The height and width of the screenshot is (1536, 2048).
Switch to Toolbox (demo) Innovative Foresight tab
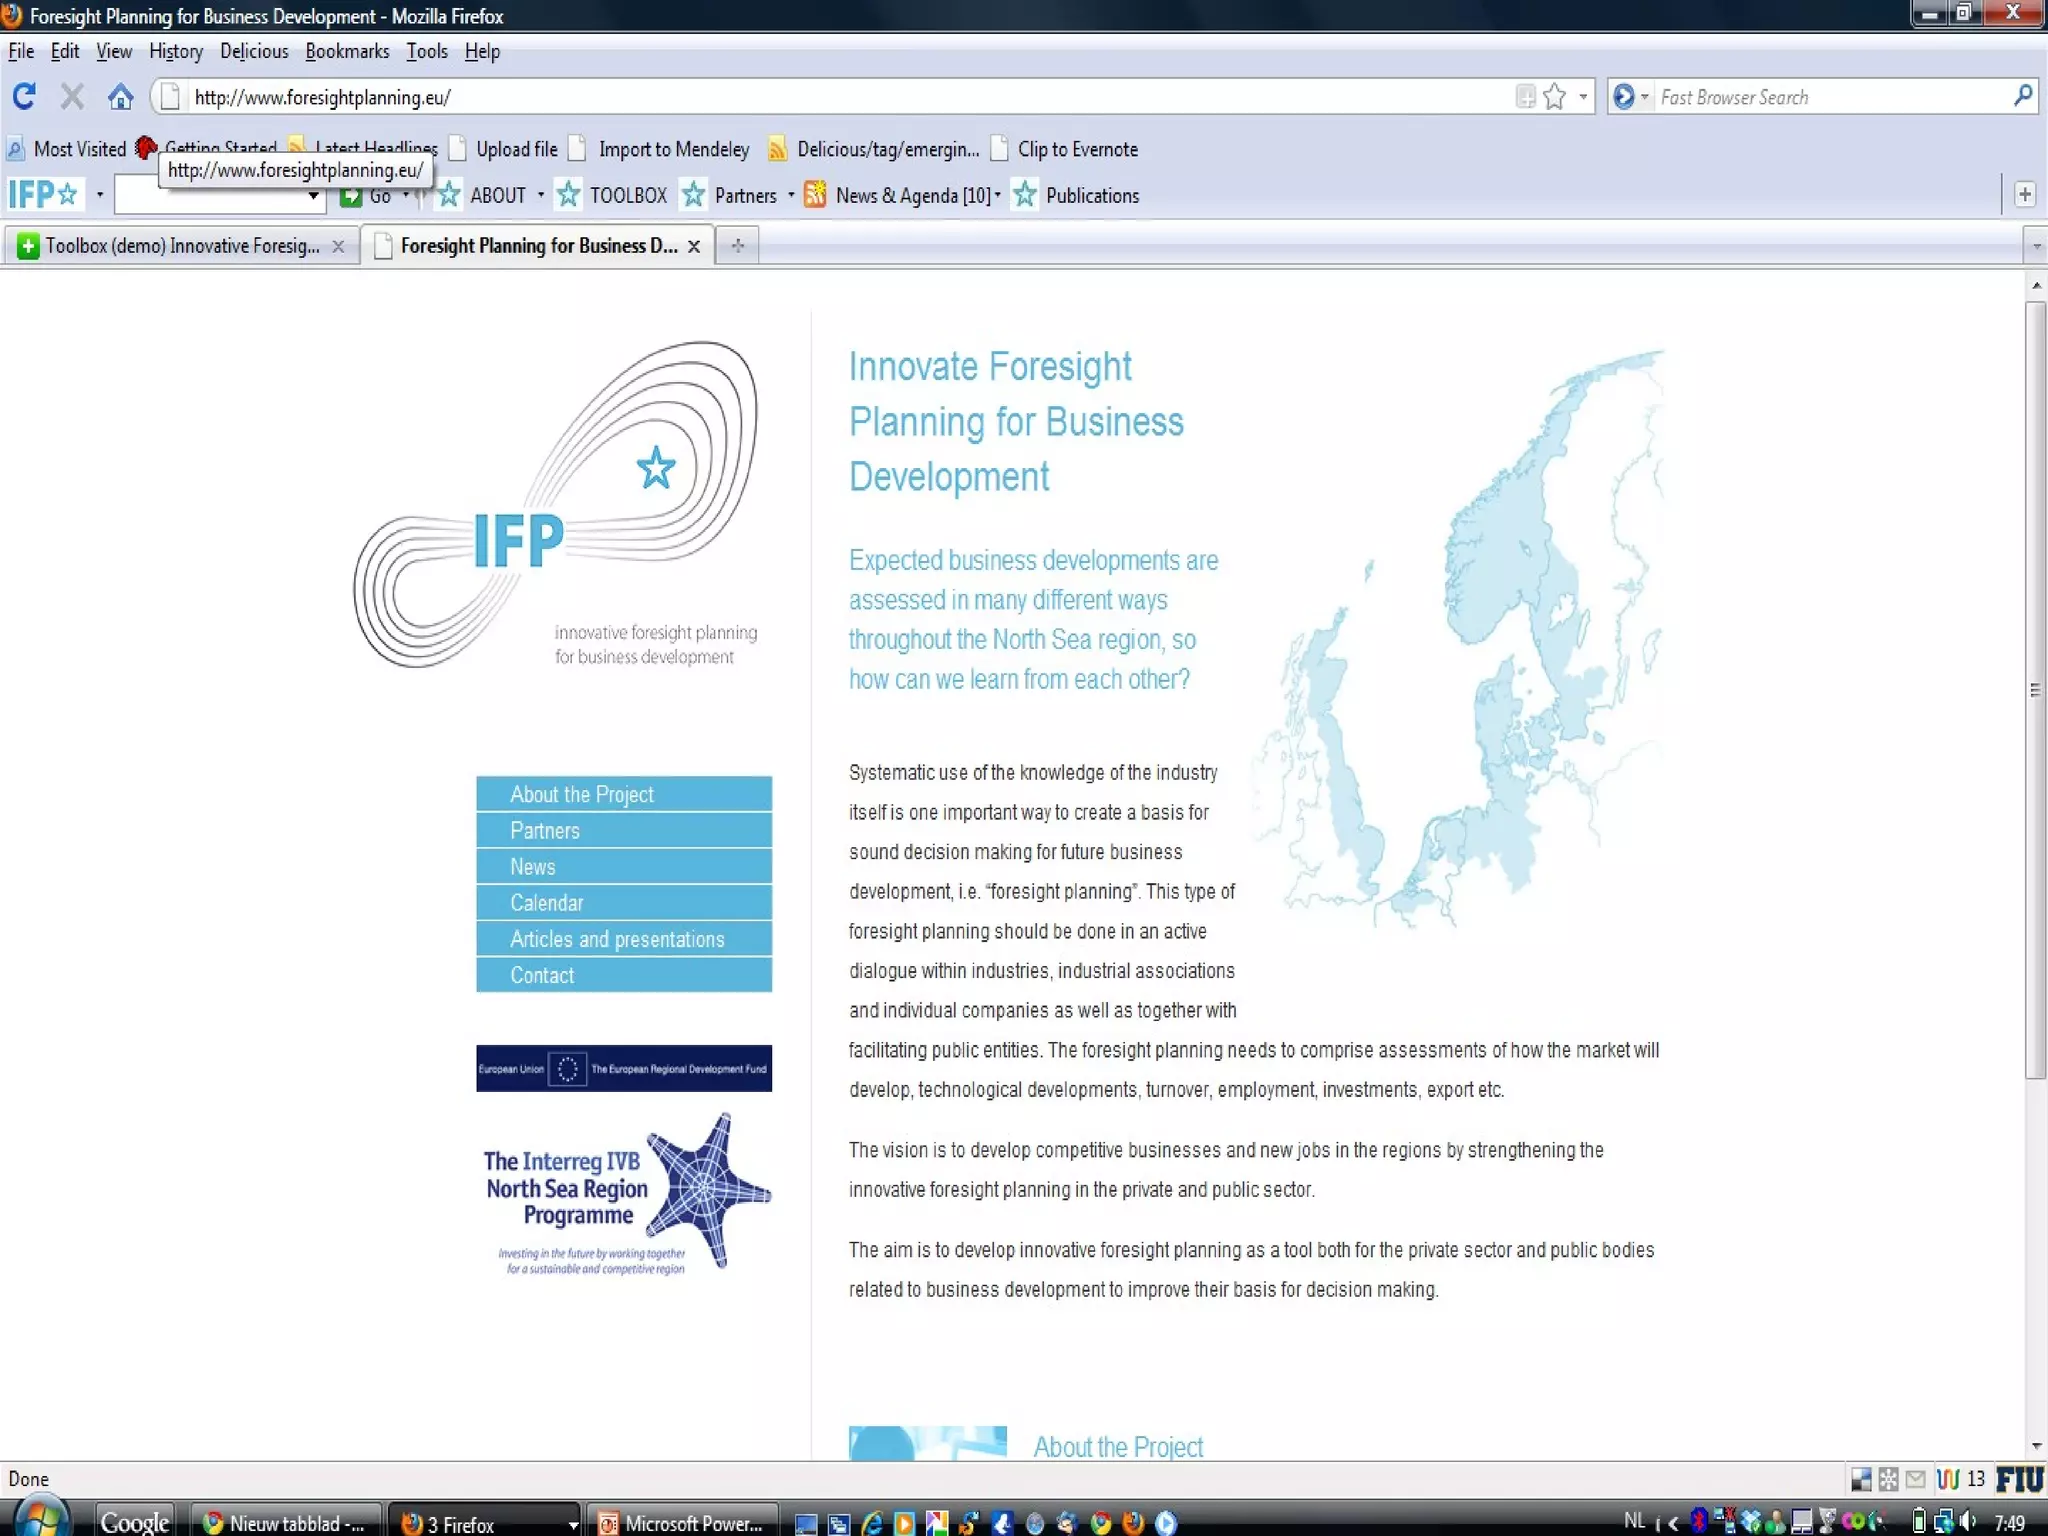point(182,246)
